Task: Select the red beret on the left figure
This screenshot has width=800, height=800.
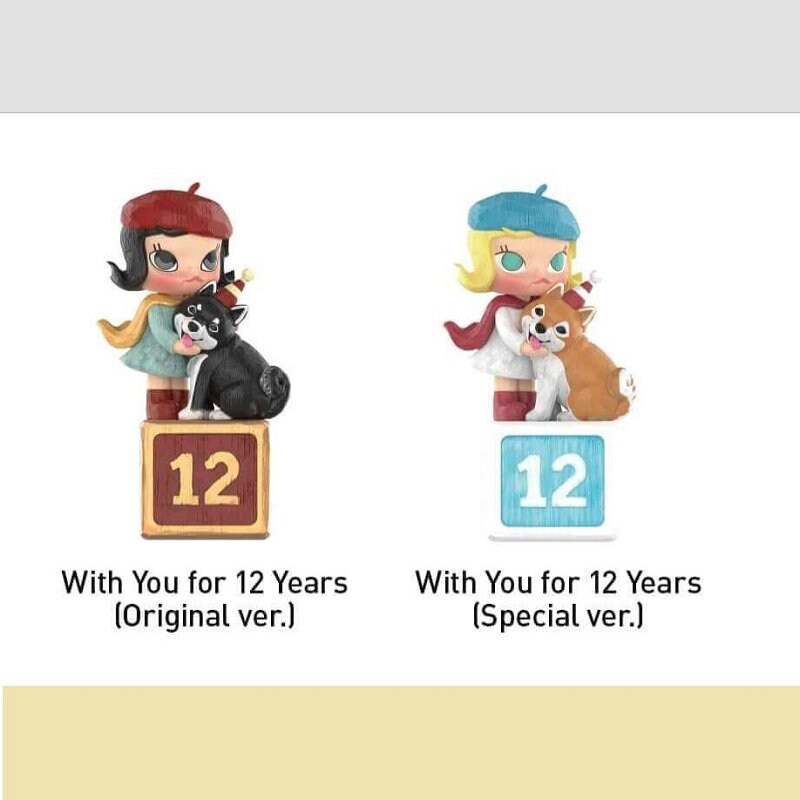Action: (x=177, y=211)
